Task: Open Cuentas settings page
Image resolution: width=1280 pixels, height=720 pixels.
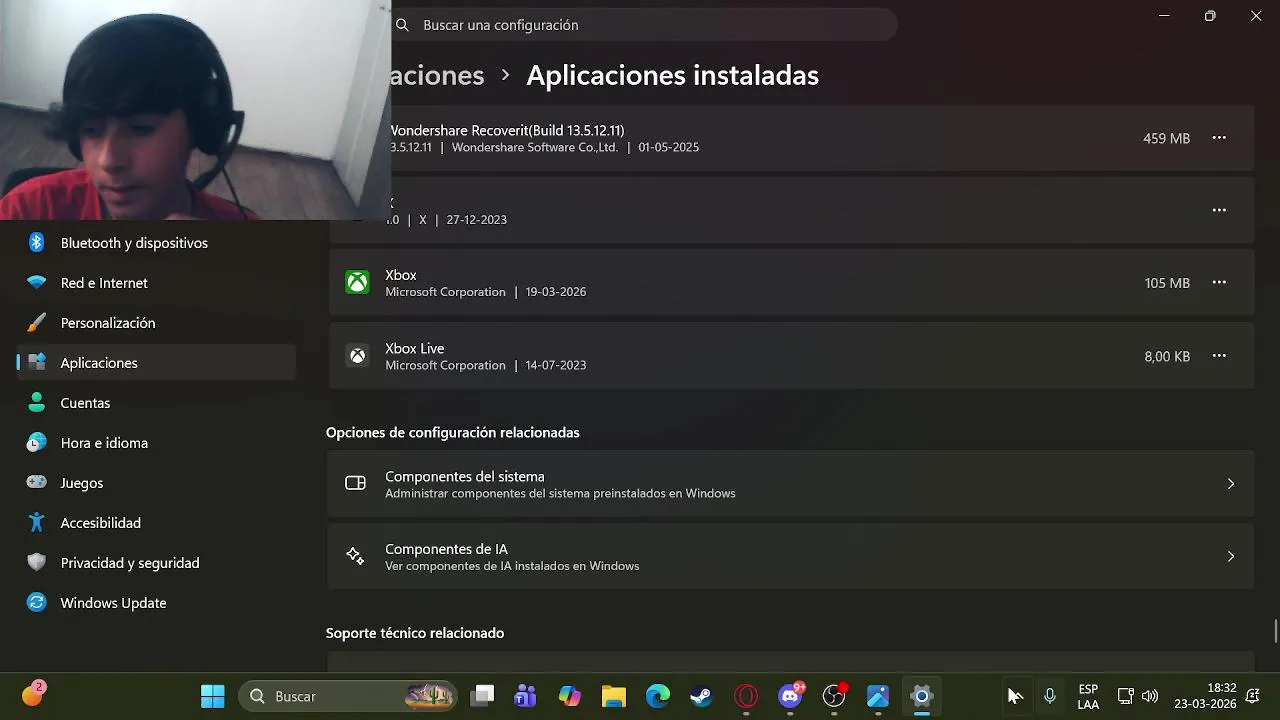Action: (85, 403)
